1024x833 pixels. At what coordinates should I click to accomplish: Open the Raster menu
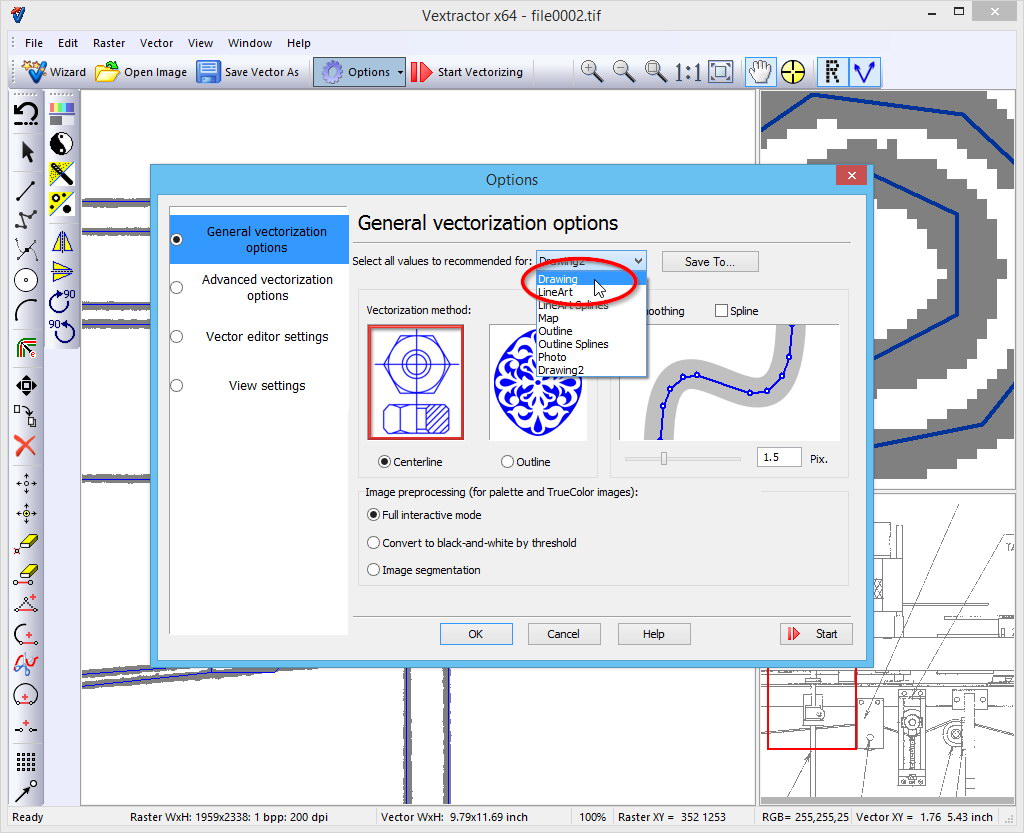pos(109,43)
